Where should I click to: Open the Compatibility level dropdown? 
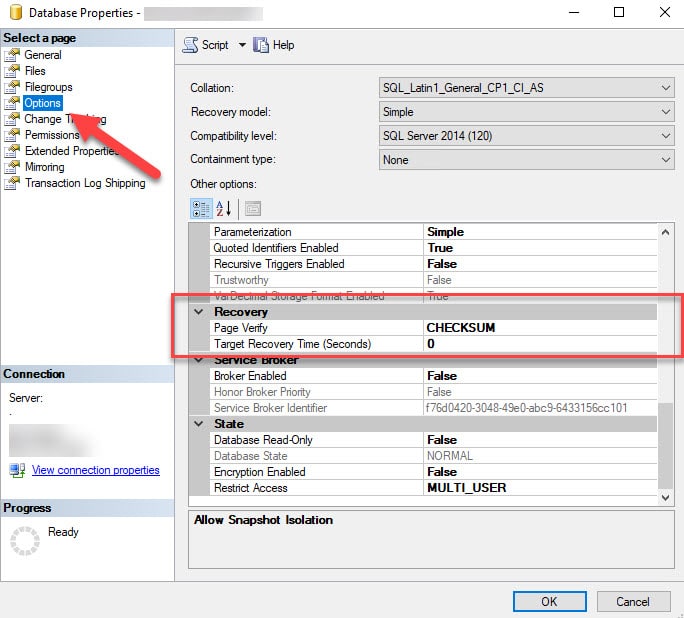pyautogui.click(x=527, y=136)
